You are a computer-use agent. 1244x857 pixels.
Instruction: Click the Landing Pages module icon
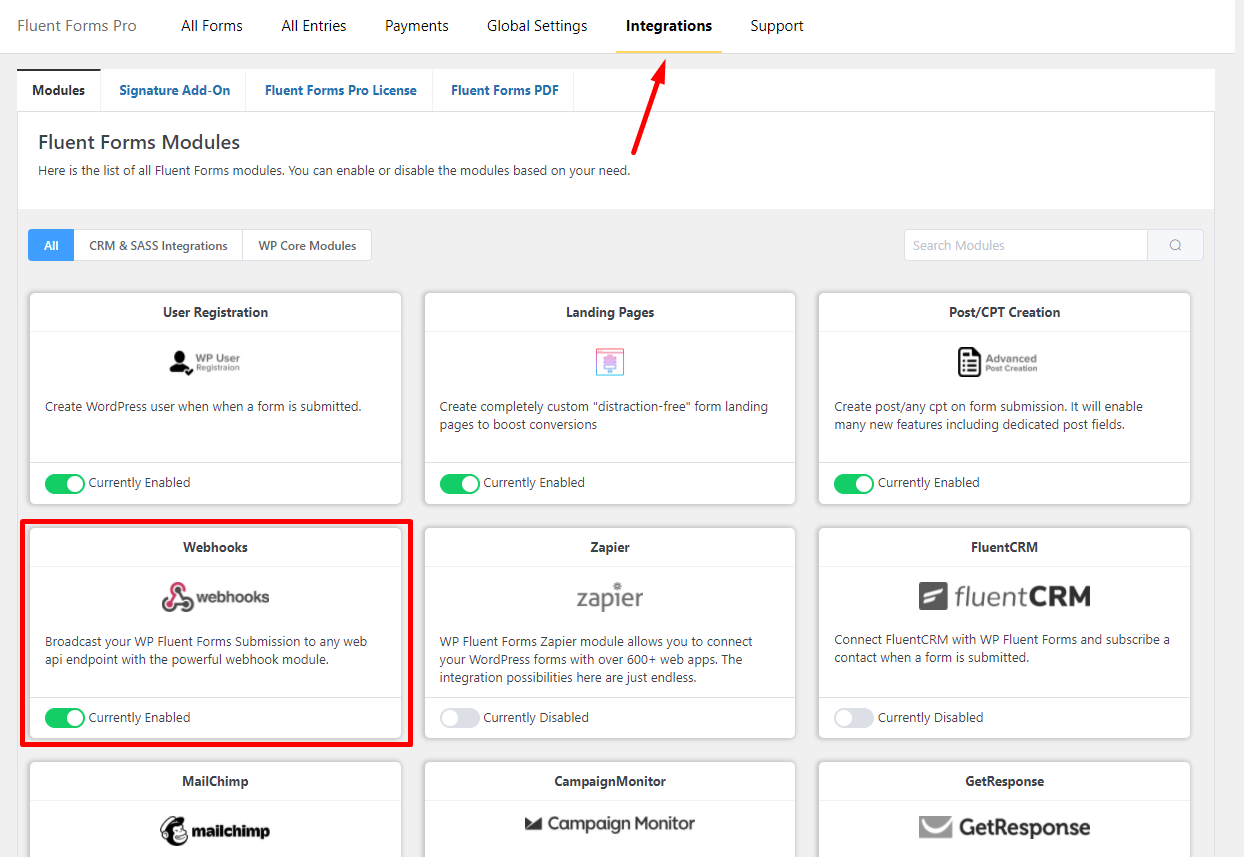(x=609, y=362)
